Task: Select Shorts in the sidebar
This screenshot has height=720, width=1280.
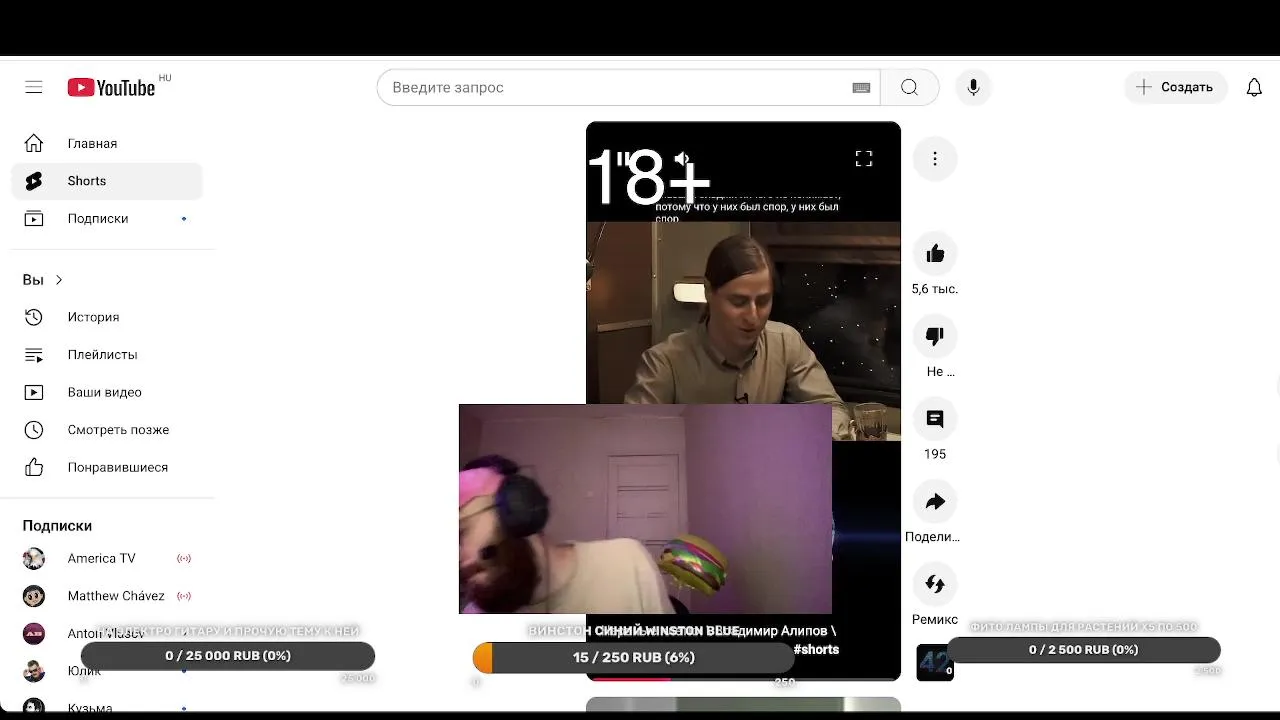Action: (107, 181)
